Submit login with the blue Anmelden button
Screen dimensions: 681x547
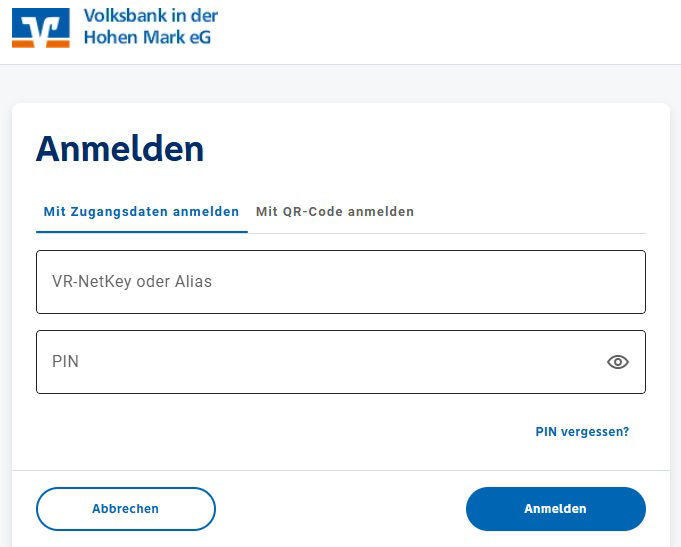point(555,509)
